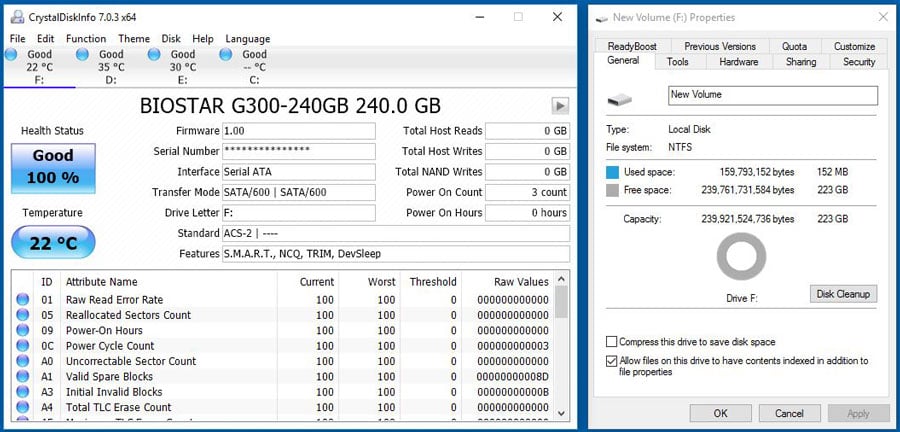
Task: Close the Properties dialog
Action: [883, 17]
